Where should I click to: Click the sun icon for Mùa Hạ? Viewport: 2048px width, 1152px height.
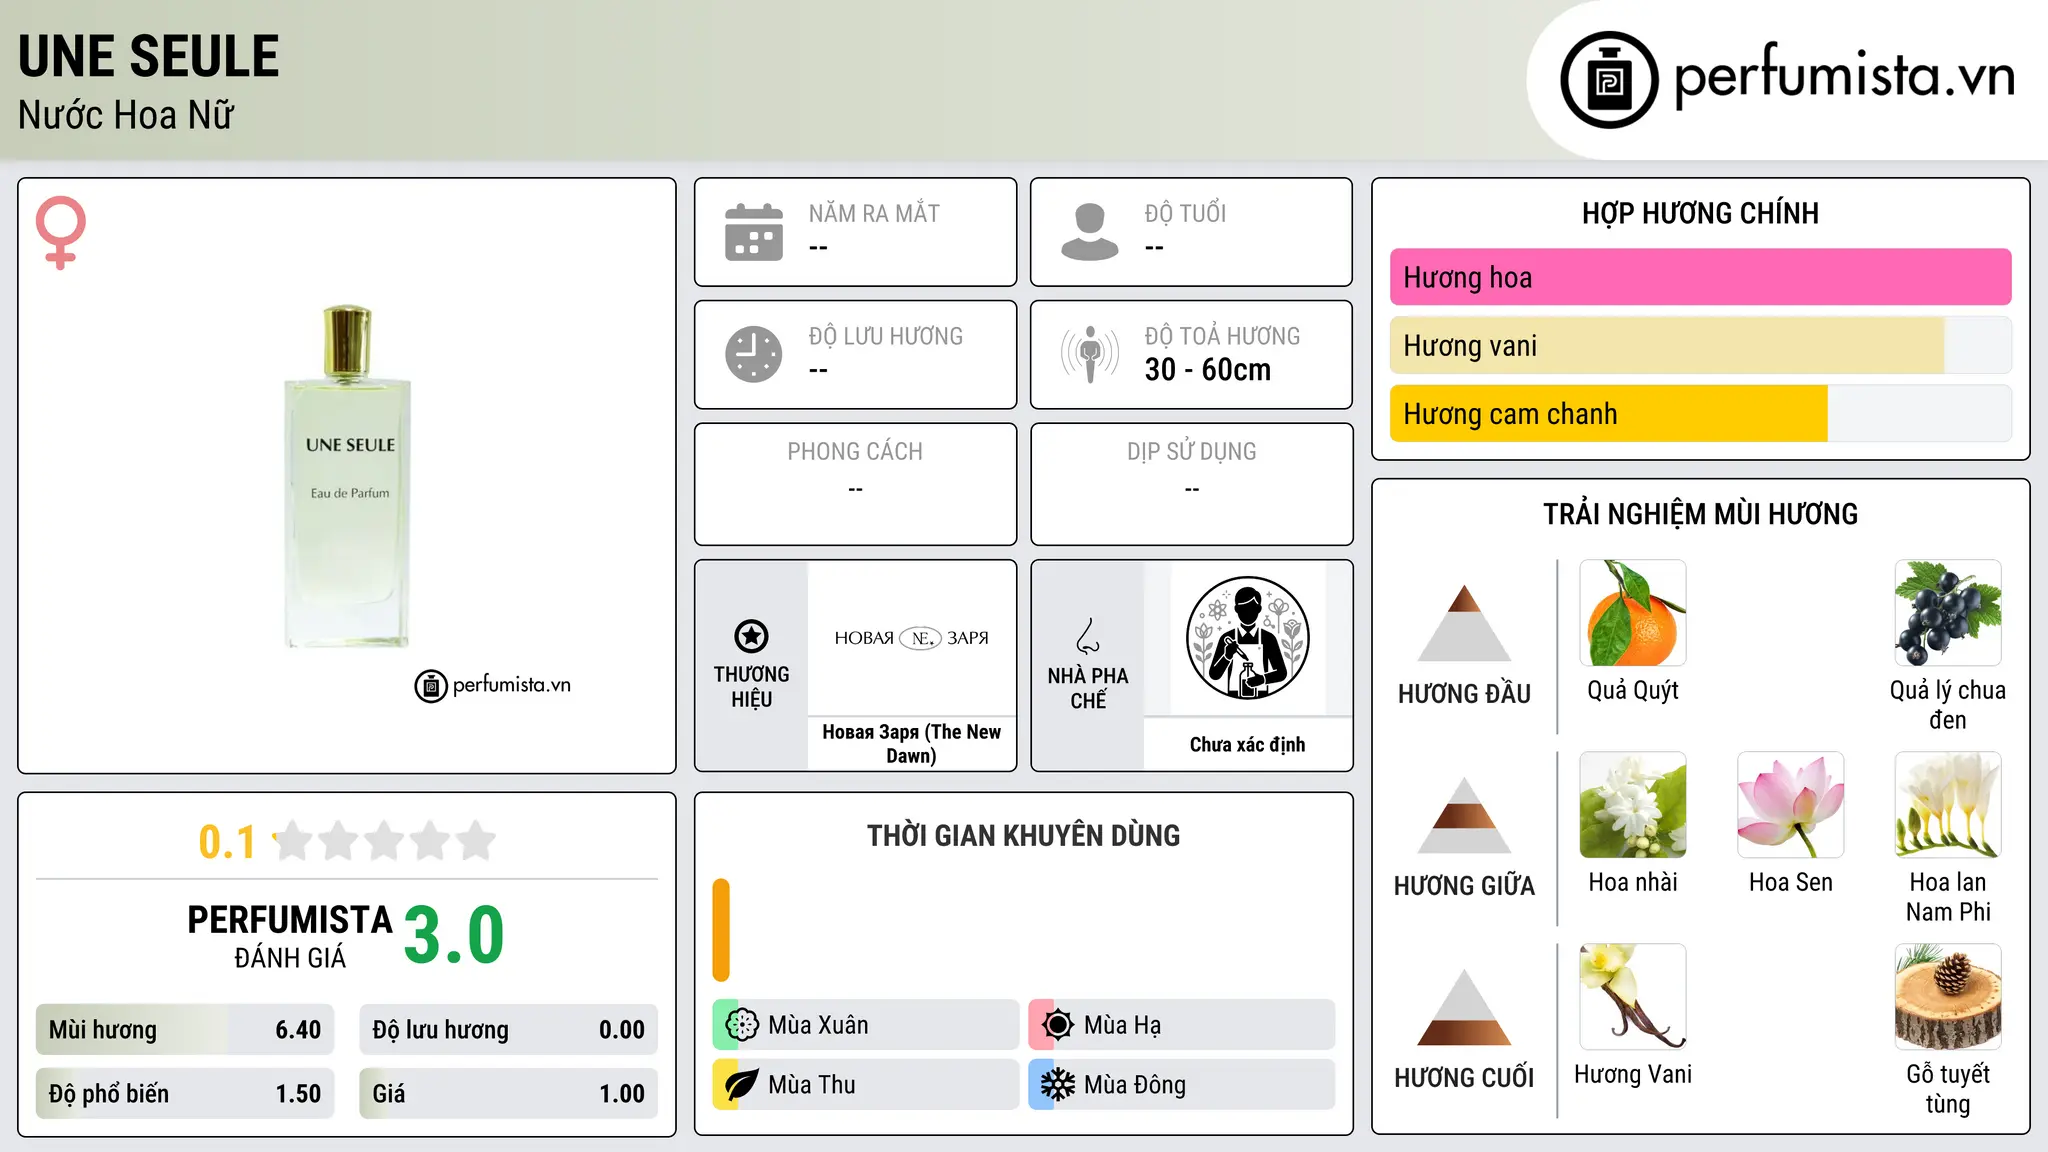tap(1058, 1025)
